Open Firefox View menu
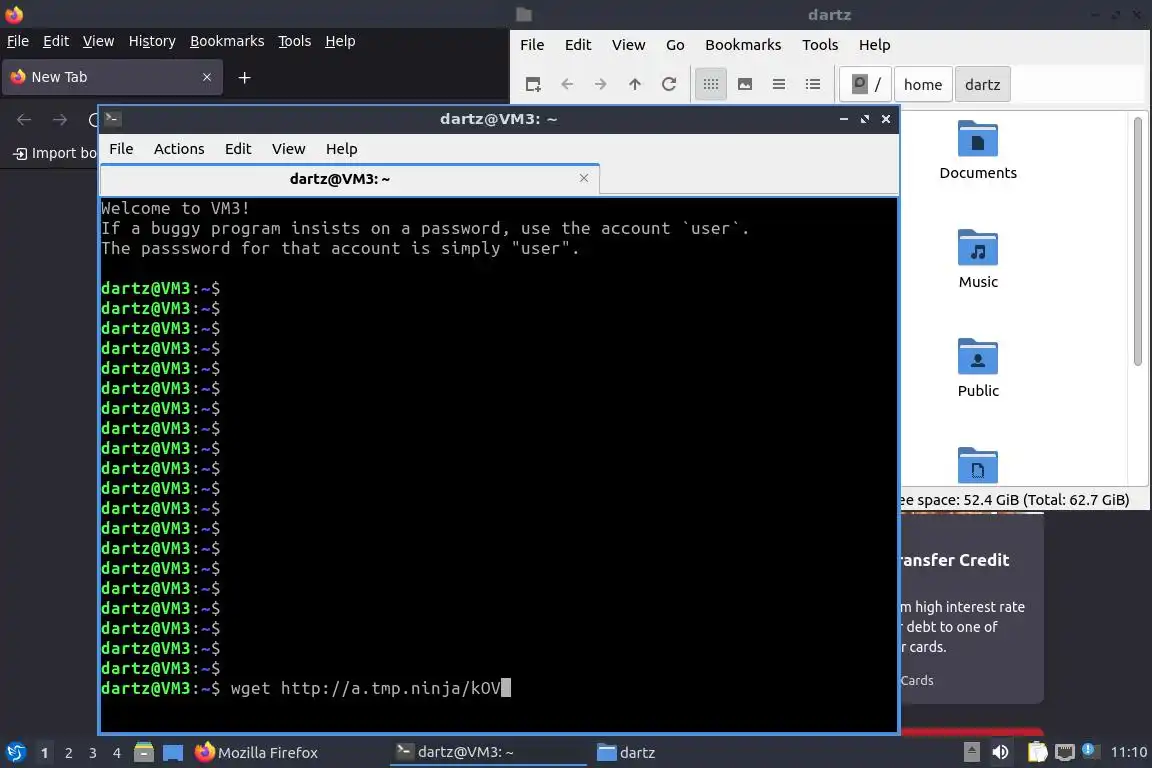 tap(98, 41)
